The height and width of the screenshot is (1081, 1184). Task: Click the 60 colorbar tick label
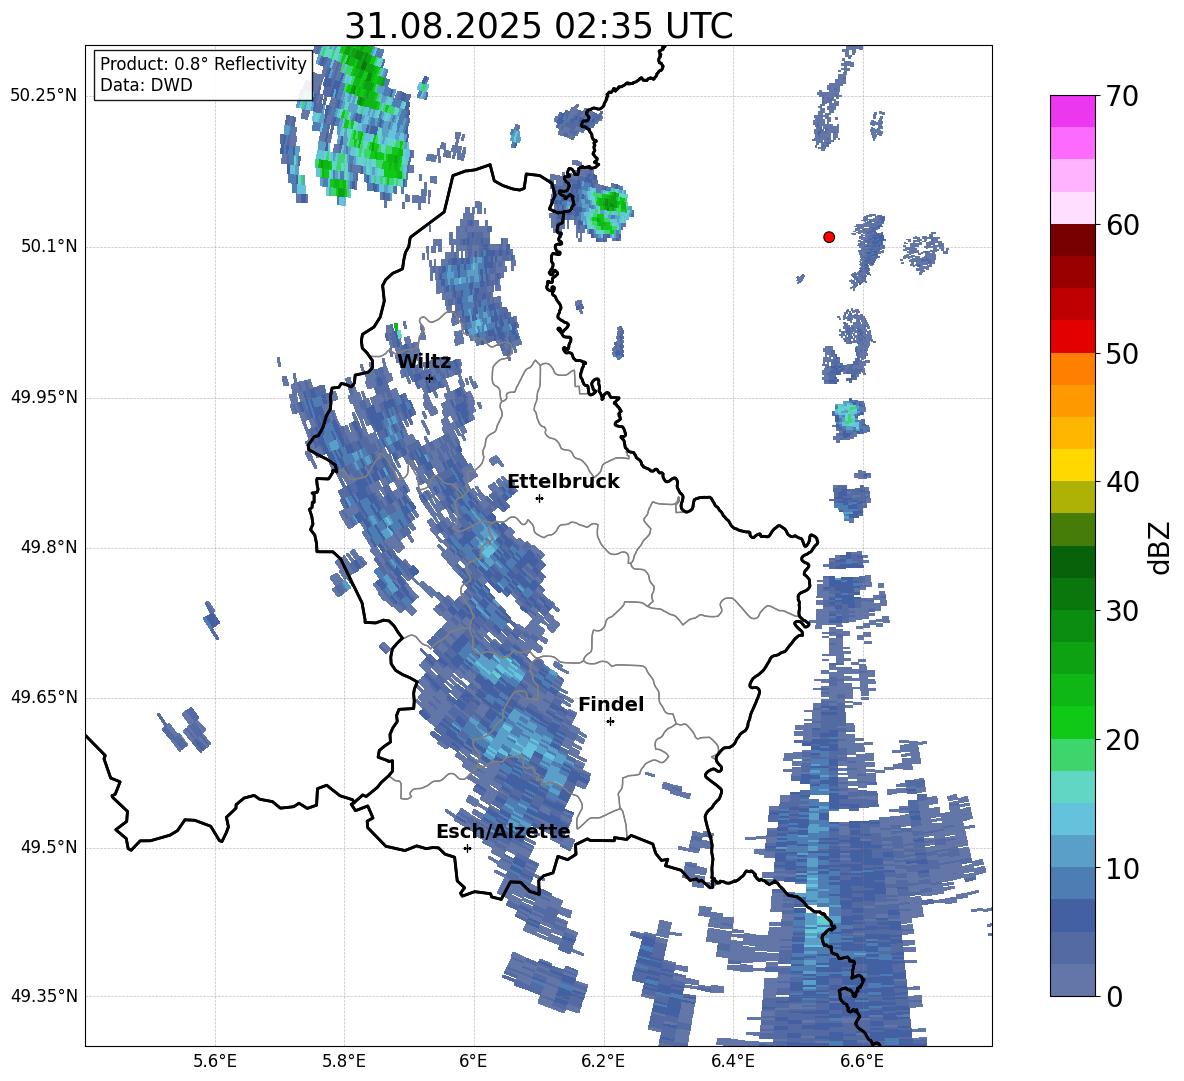[x=1122, y=225]
